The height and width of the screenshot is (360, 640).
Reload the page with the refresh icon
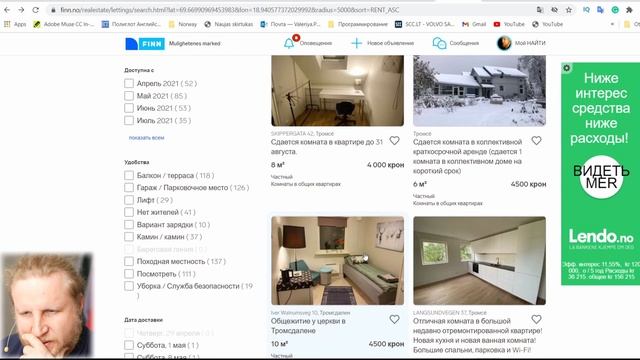(36, 10)
